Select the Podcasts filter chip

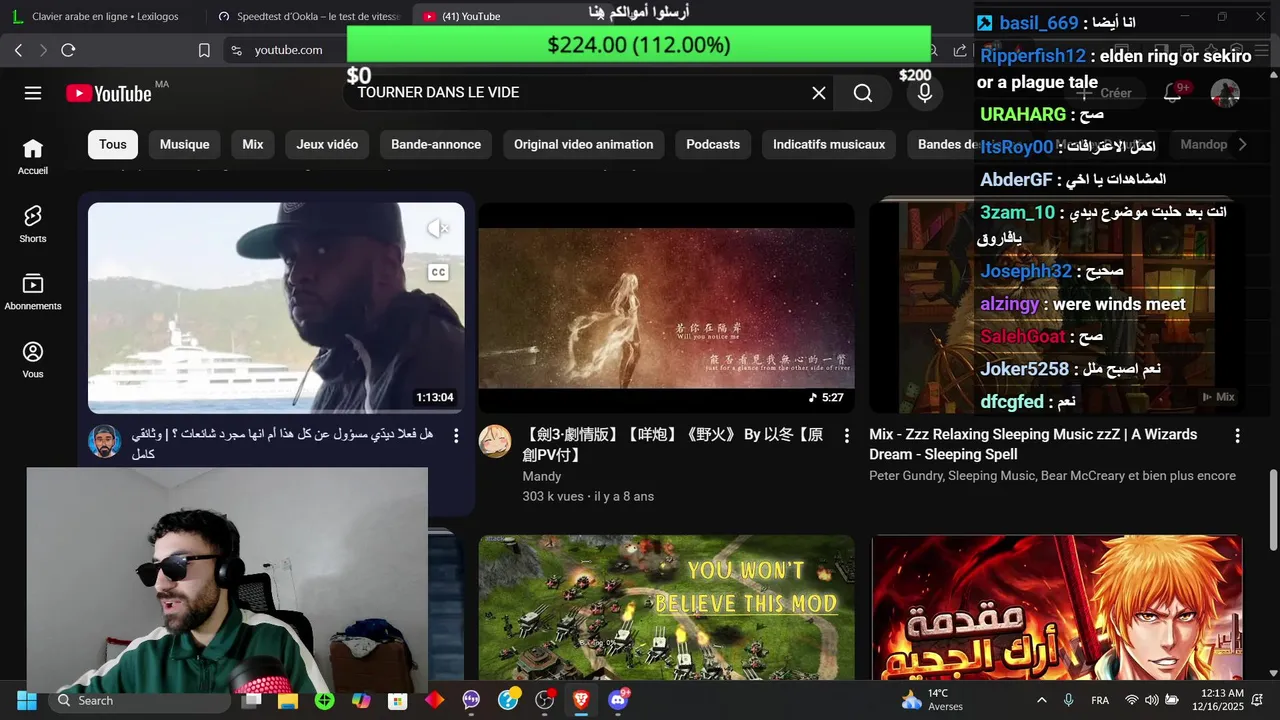click(713, 144)
